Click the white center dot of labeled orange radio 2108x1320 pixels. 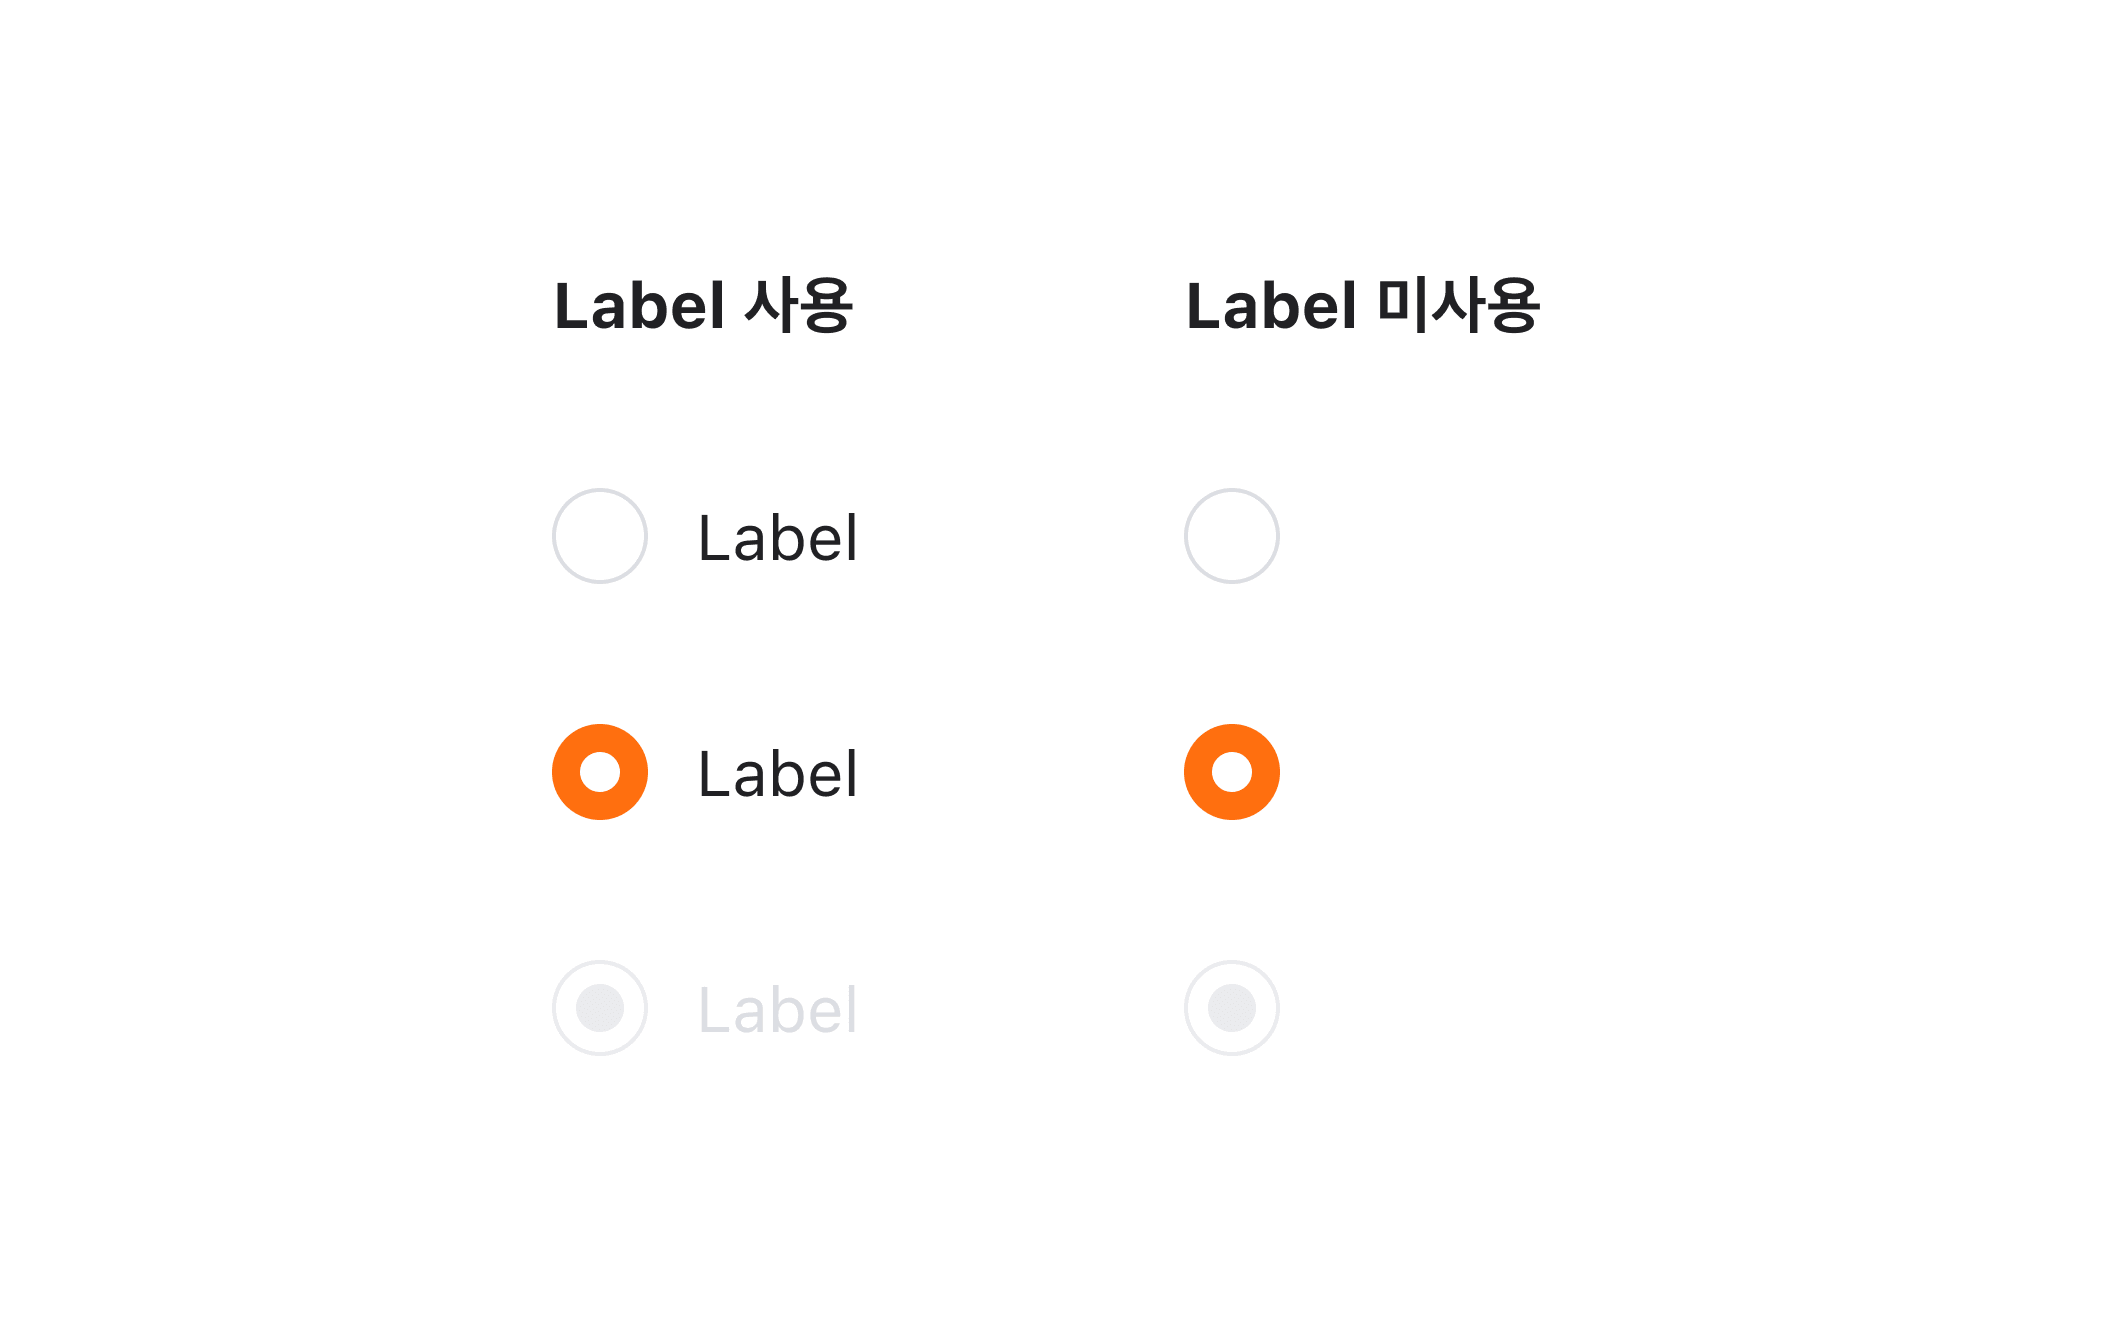click(600, 772)
